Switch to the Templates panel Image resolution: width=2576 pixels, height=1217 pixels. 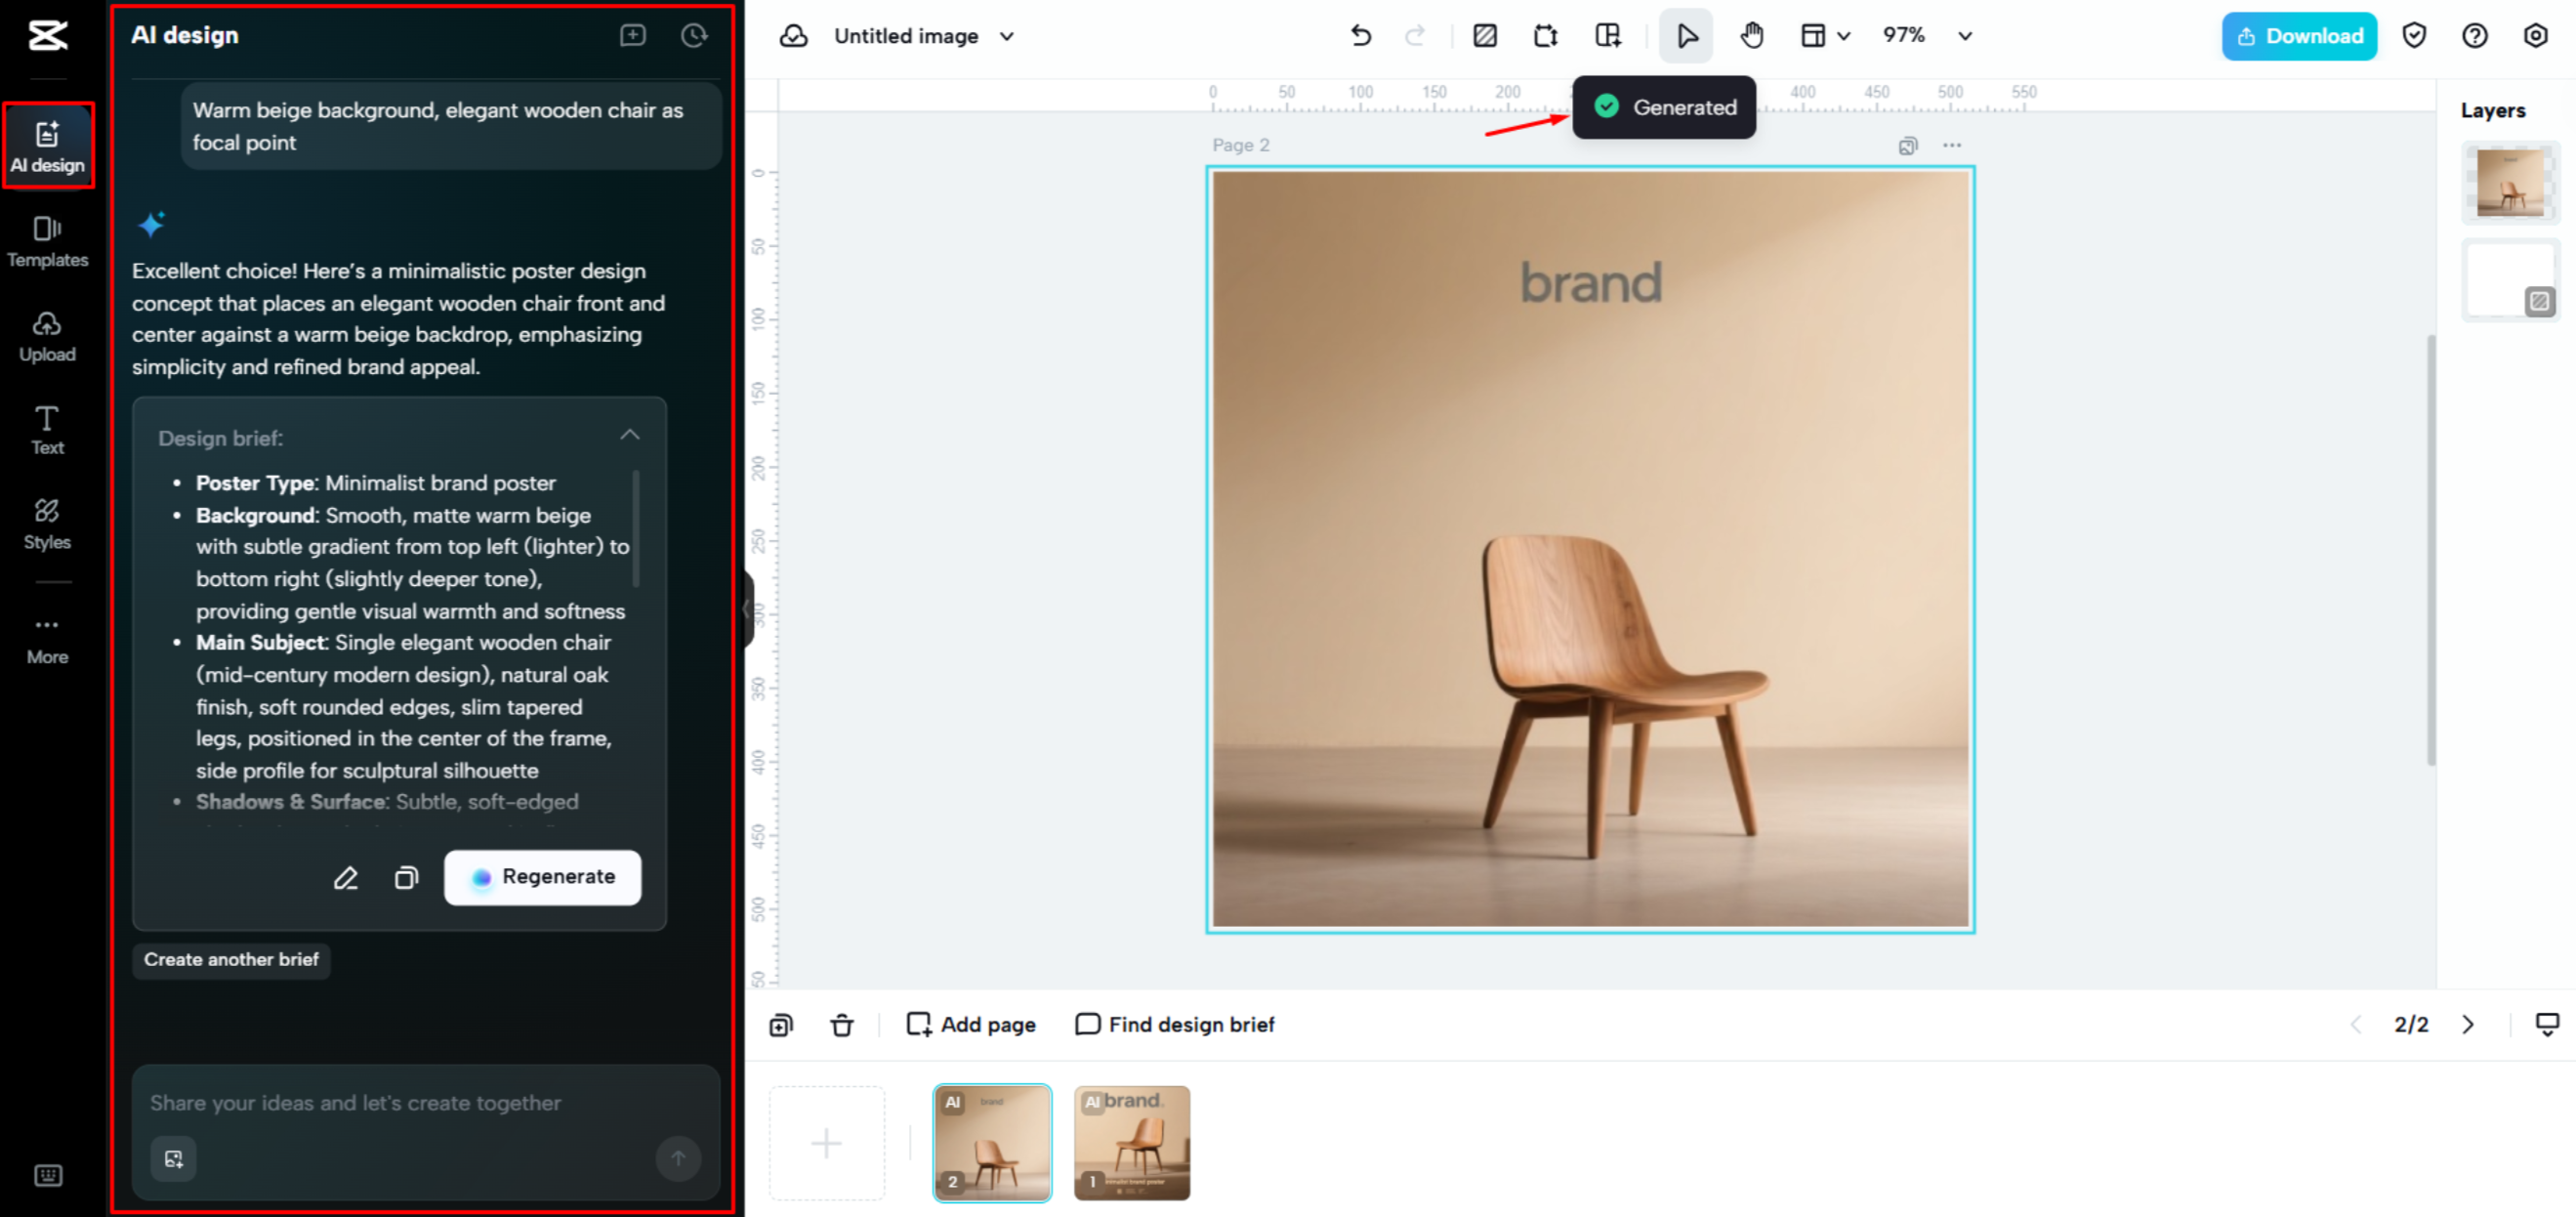47,240
